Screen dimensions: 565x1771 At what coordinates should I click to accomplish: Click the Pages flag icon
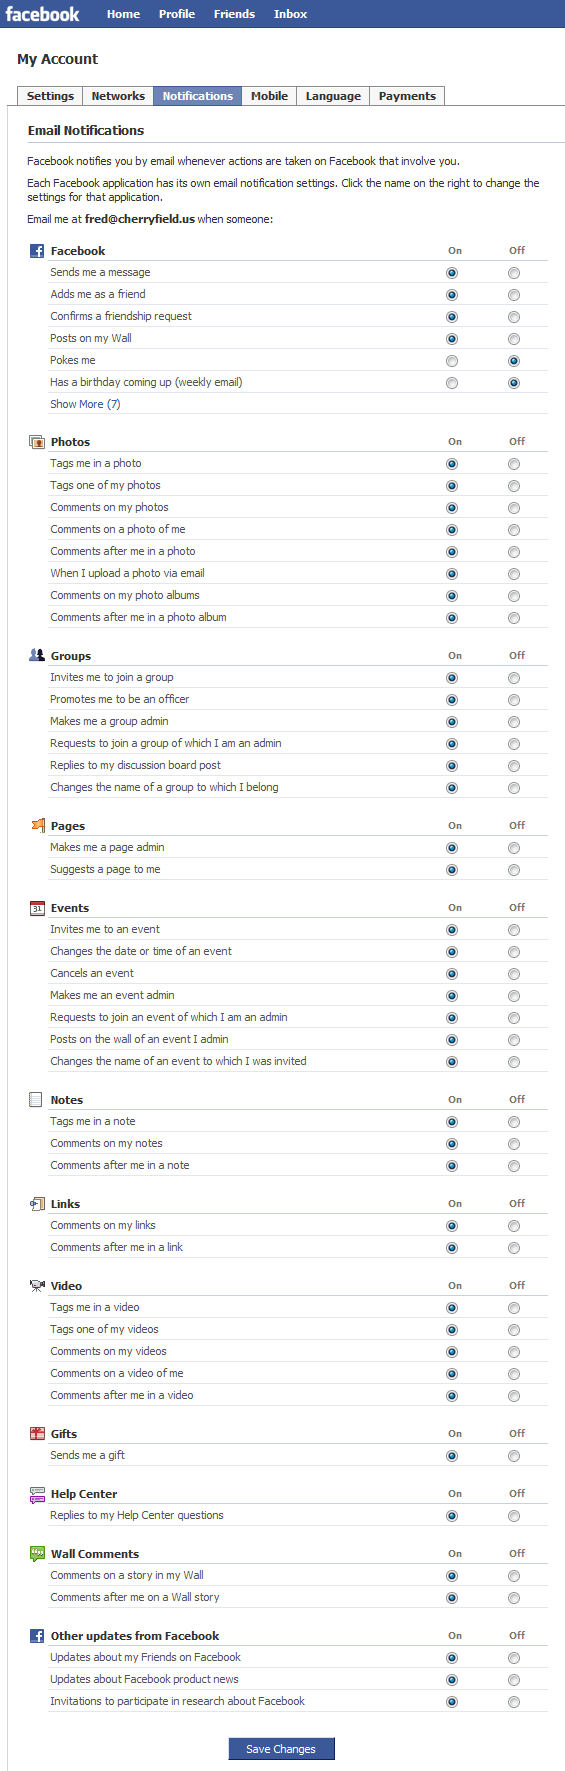point(37,825)
